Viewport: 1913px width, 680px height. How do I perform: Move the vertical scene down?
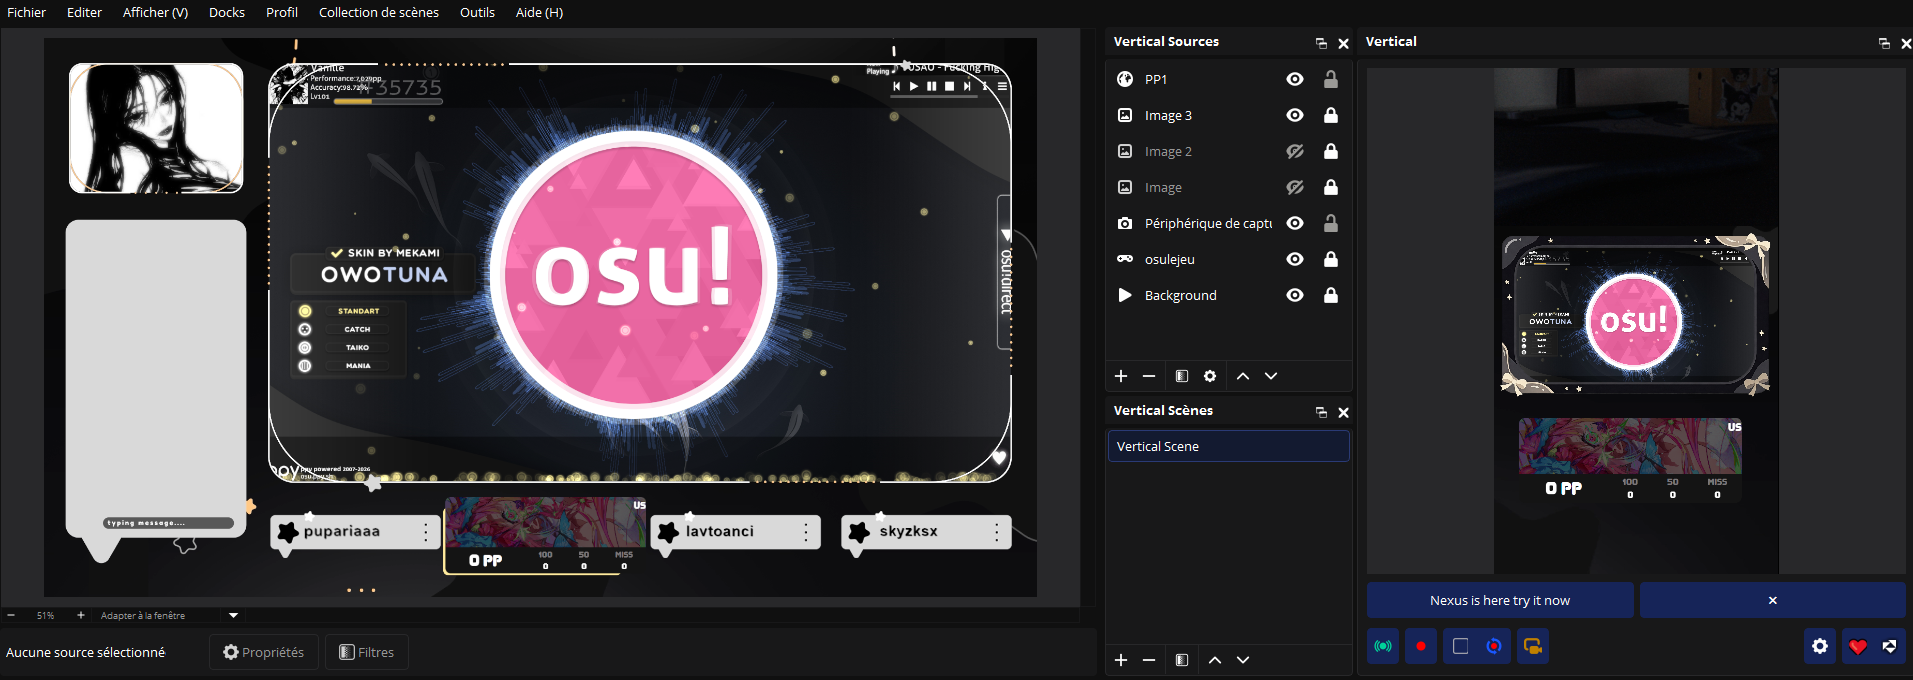click(1243, 660)
